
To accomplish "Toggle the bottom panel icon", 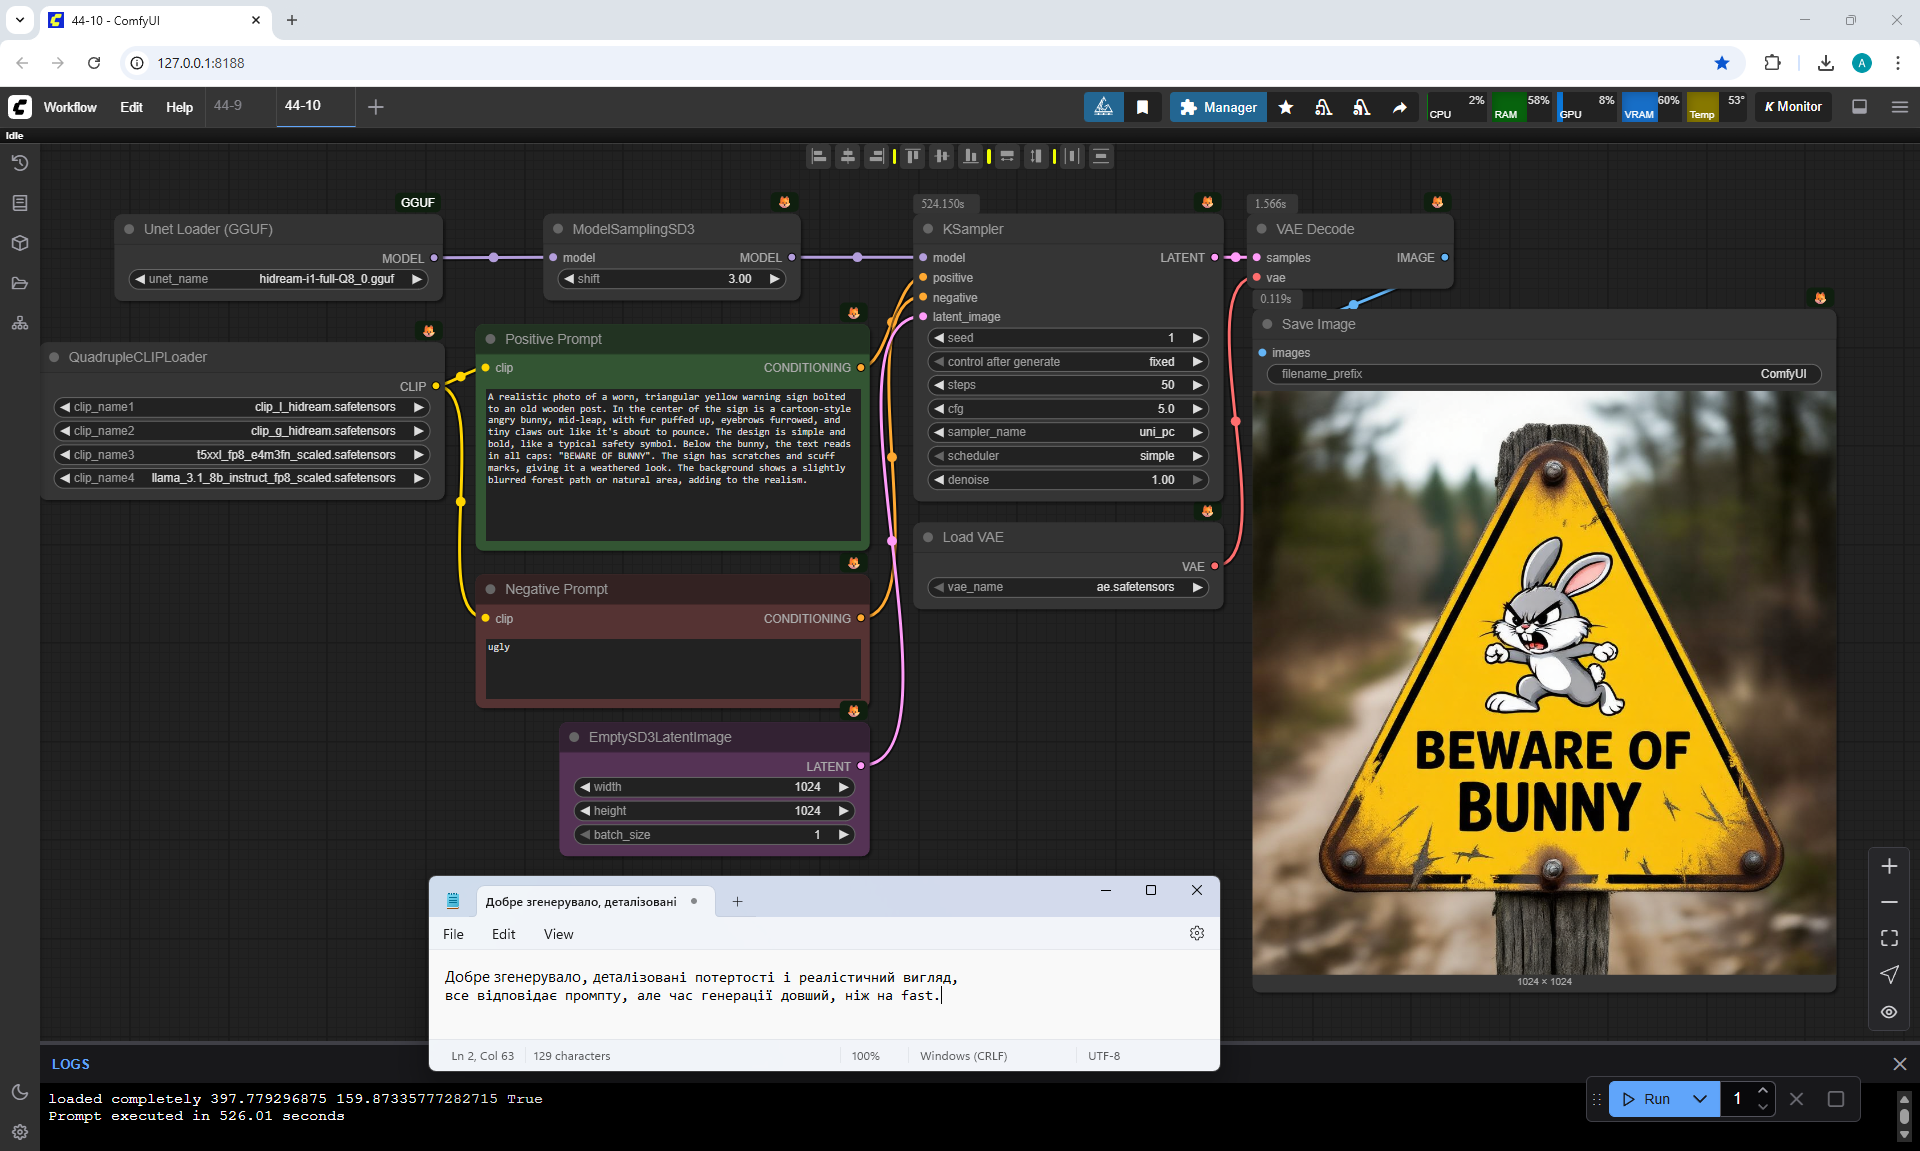I will [1859, 107].
